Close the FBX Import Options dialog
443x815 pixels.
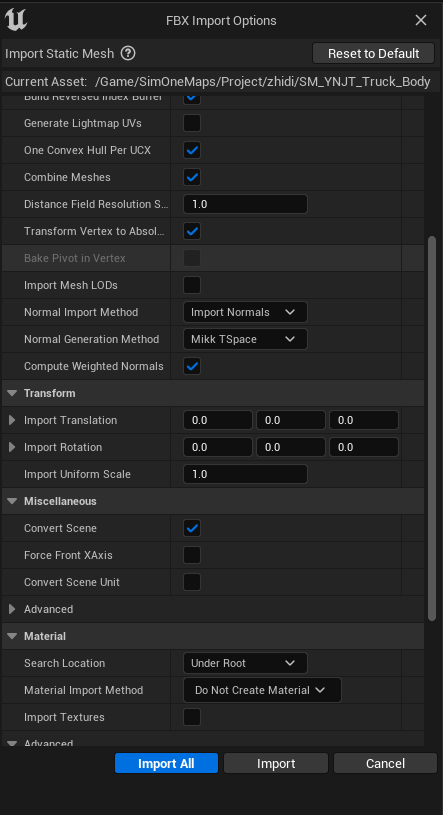421,20
